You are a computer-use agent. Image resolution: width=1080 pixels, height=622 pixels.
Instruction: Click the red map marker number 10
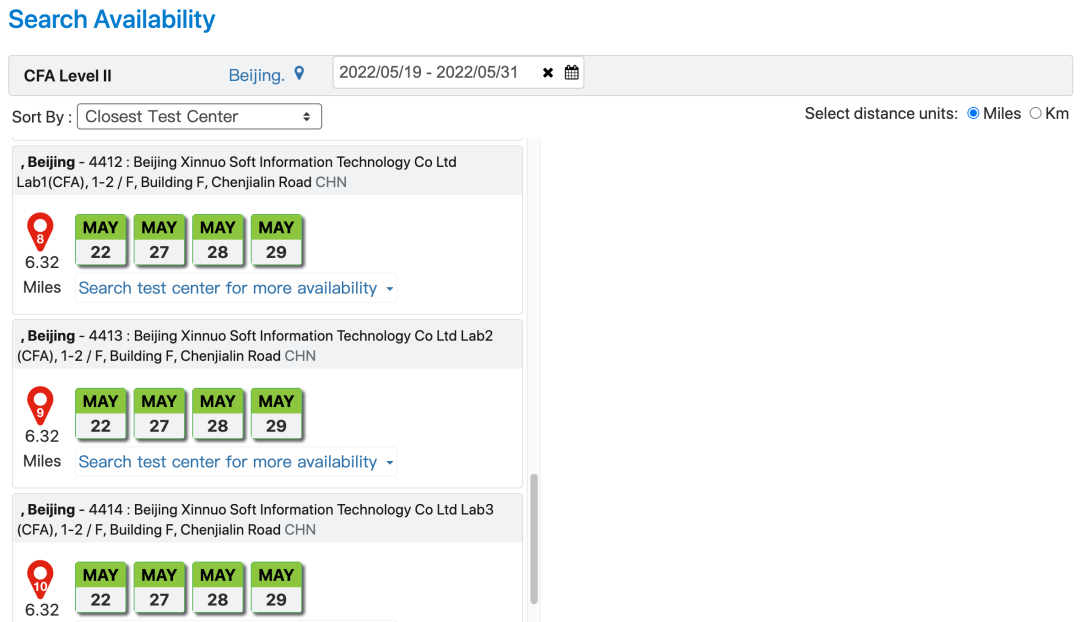point(40,580)
